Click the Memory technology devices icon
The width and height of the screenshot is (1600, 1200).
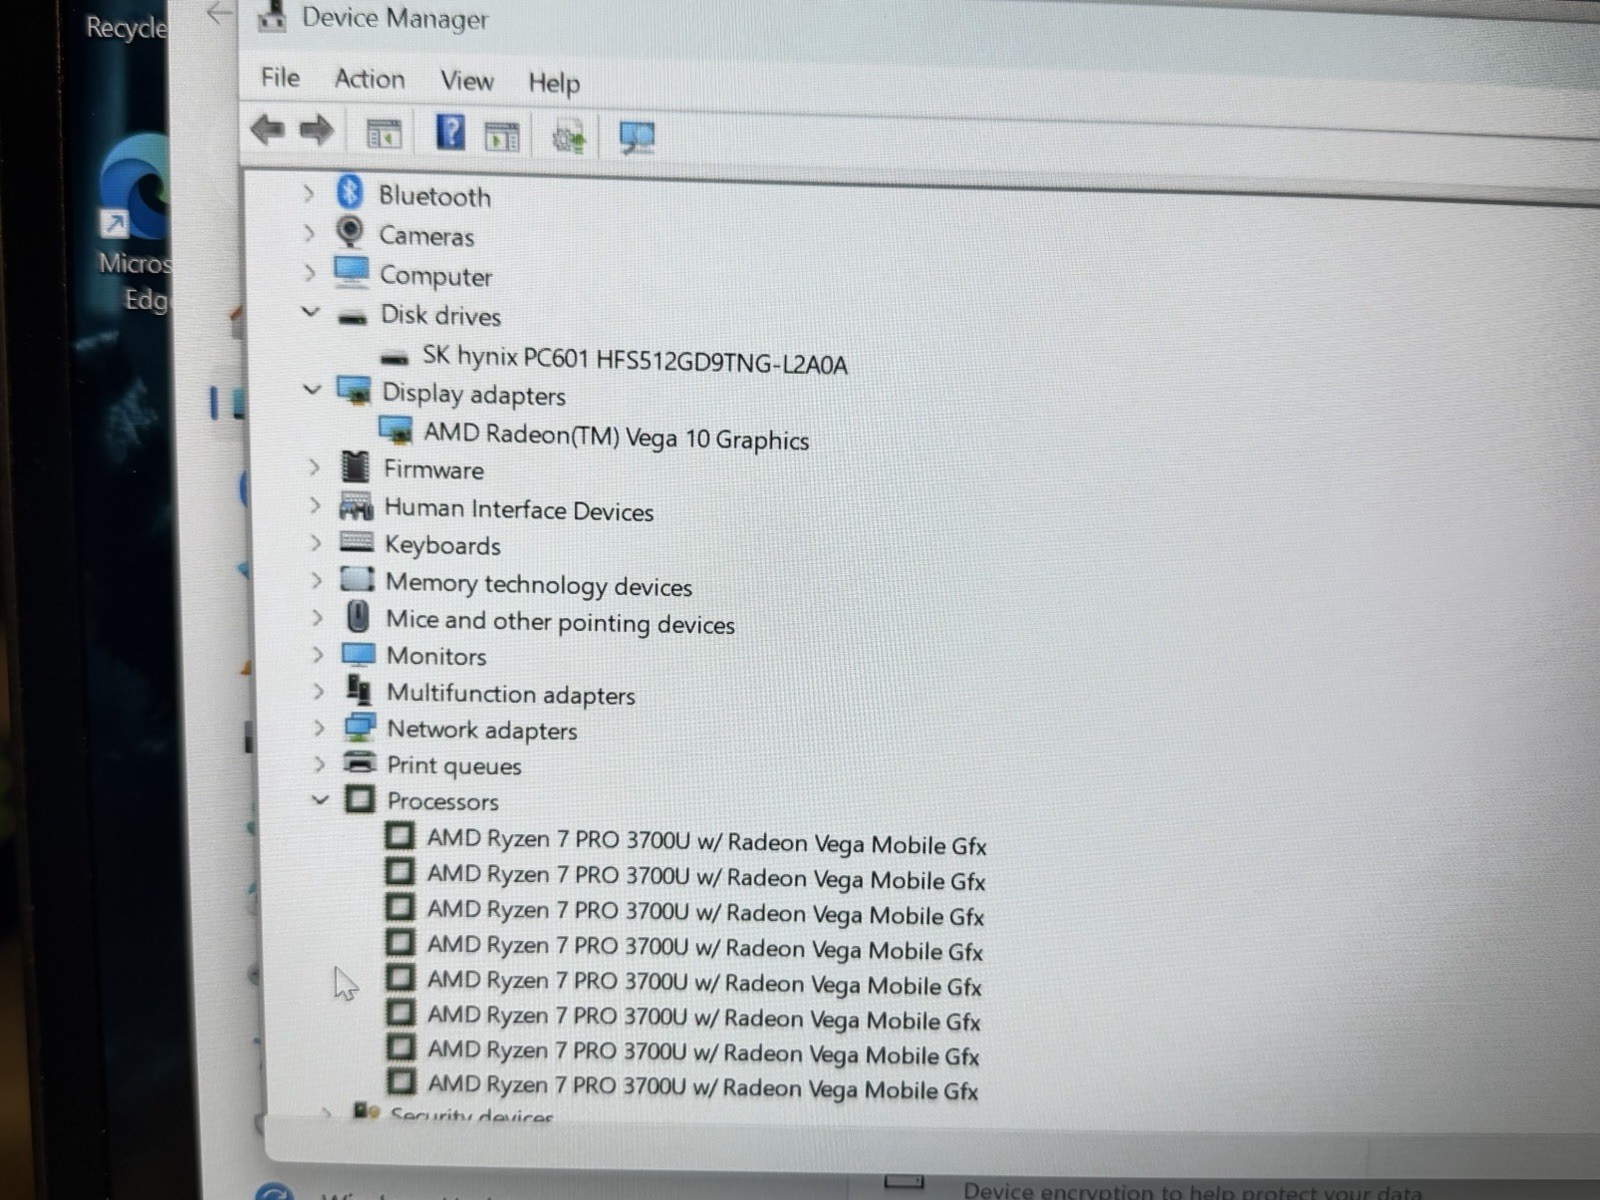click(358, 580)
